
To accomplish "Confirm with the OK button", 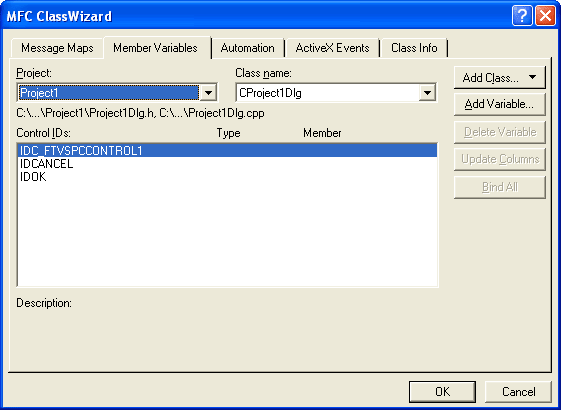I will (443, 392).
